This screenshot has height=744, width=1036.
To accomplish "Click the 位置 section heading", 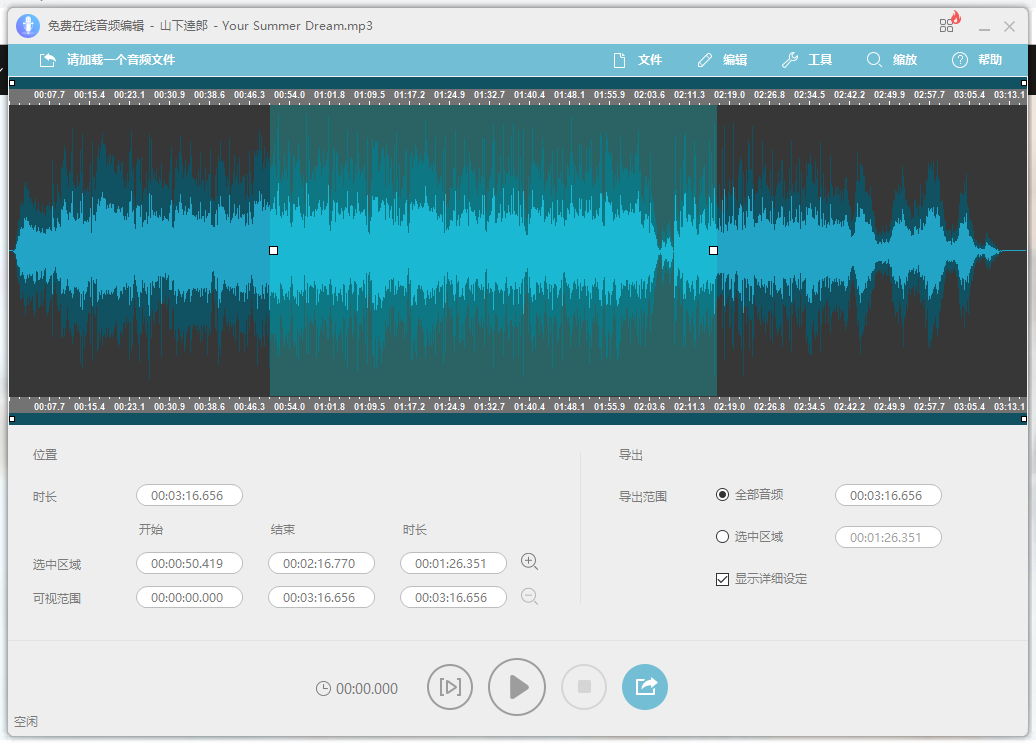I will click(45, 455).
